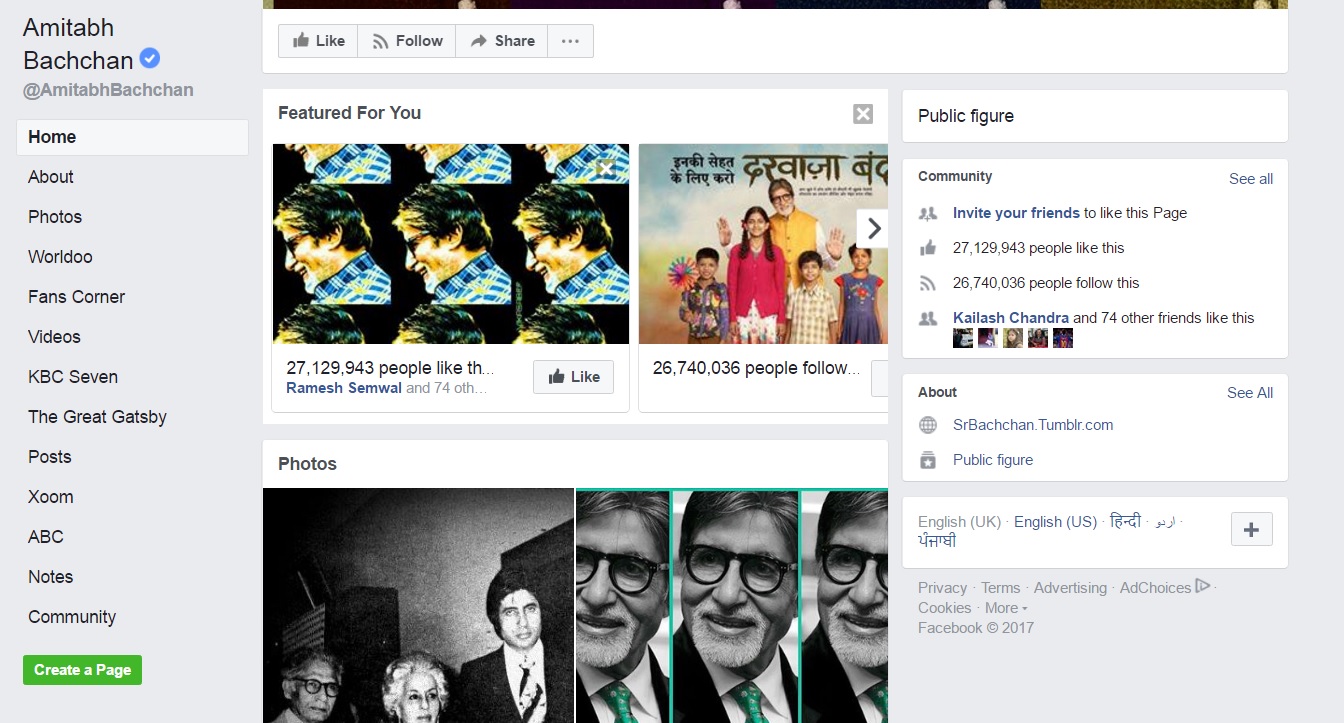Share the page using Share button
The height and width of the screenshot is (723, 1344).
(x=502, y=41)
